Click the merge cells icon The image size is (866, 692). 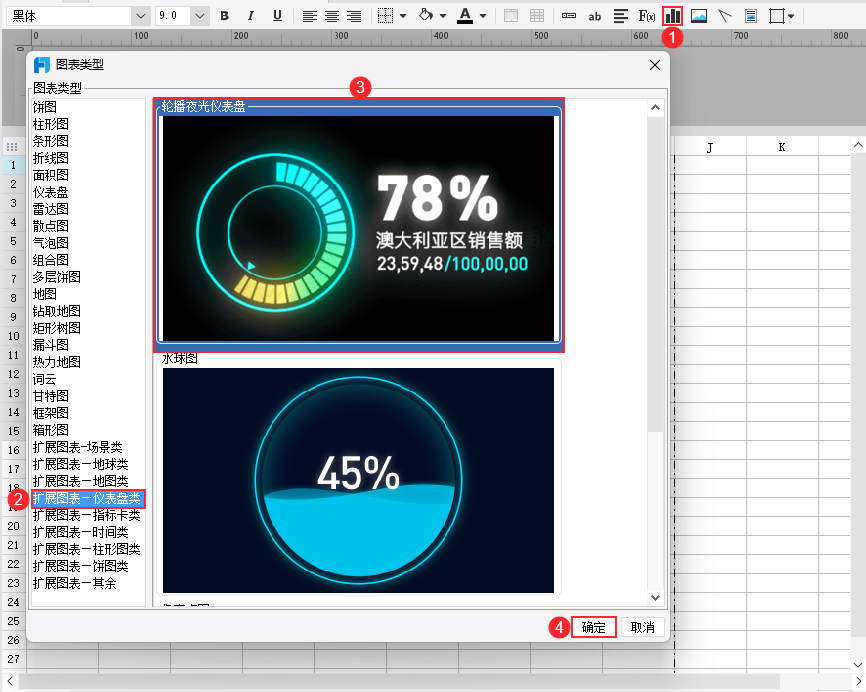point(511,16)
